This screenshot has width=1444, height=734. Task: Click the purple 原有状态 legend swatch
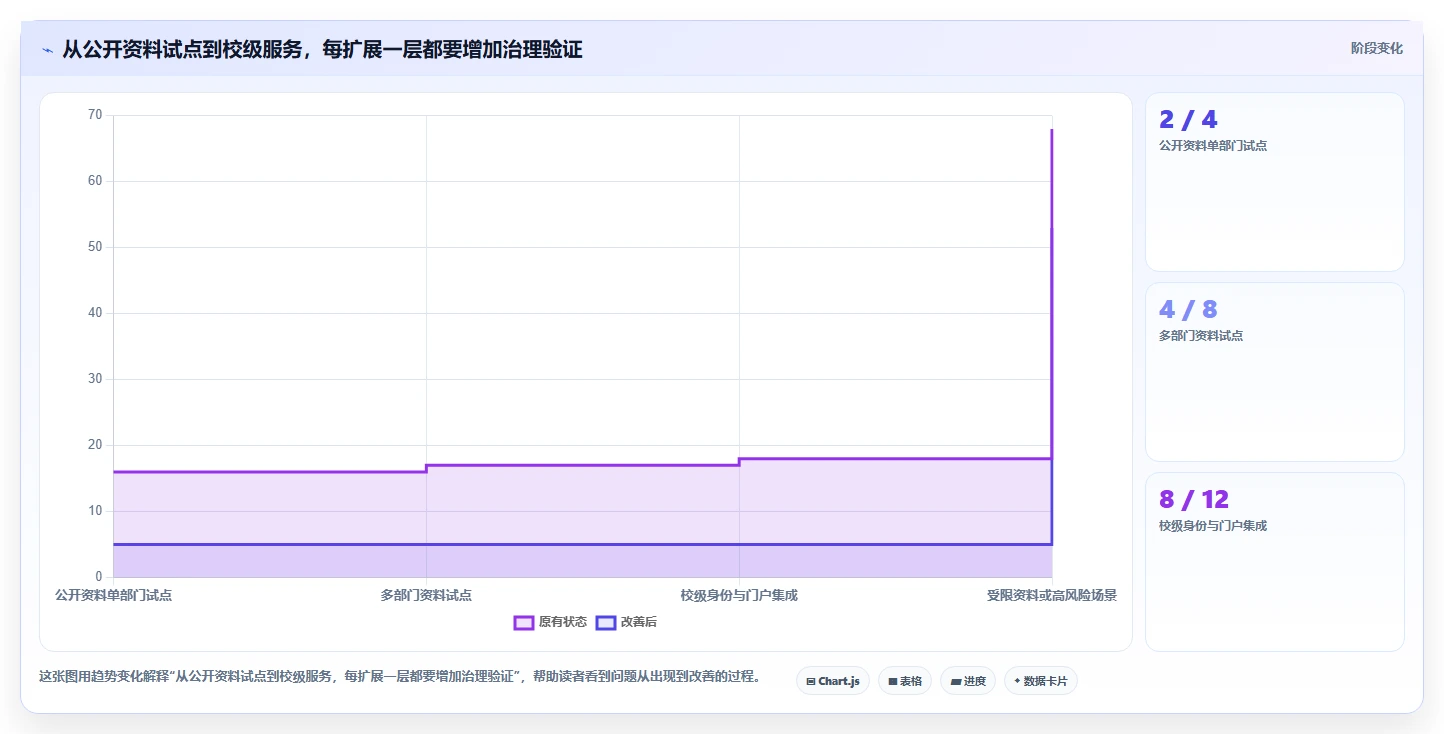pyautogui.click(x=523, y=622)
